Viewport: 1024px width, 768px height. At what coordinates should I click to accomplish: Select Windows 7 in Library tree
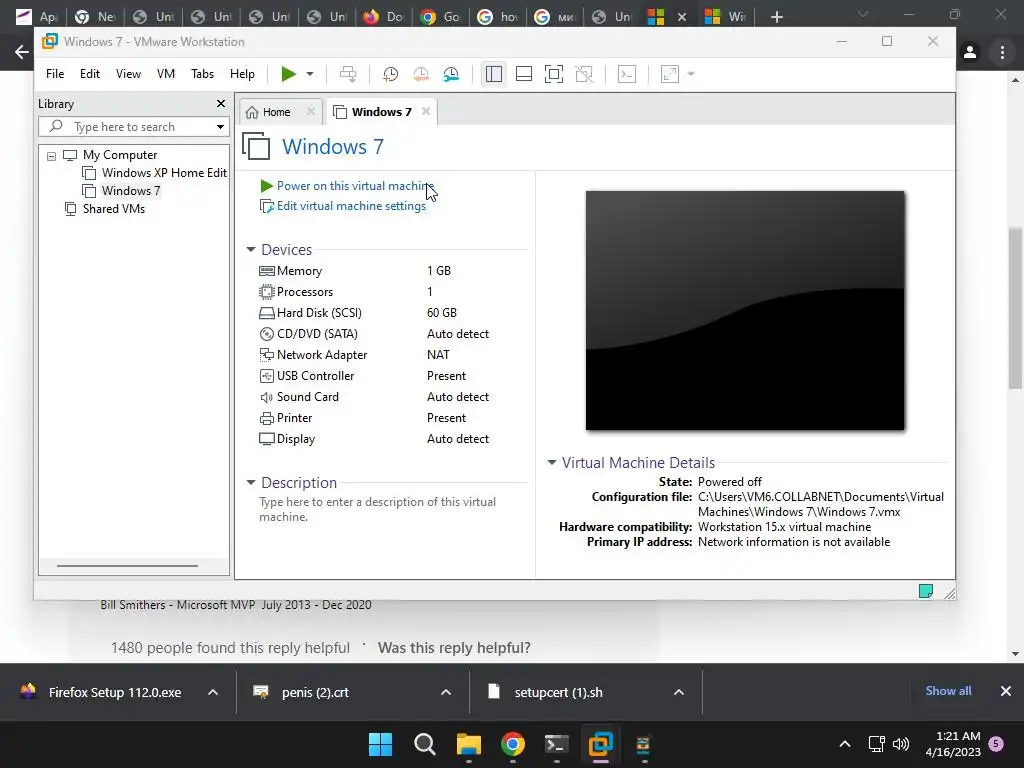point(131,191)
